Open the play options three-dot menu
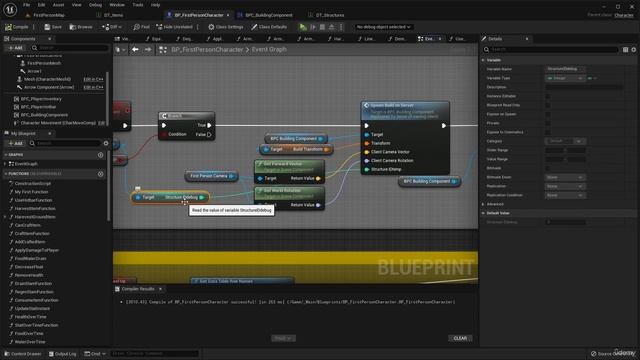This screenshot has width=640, height=360. 341,27
